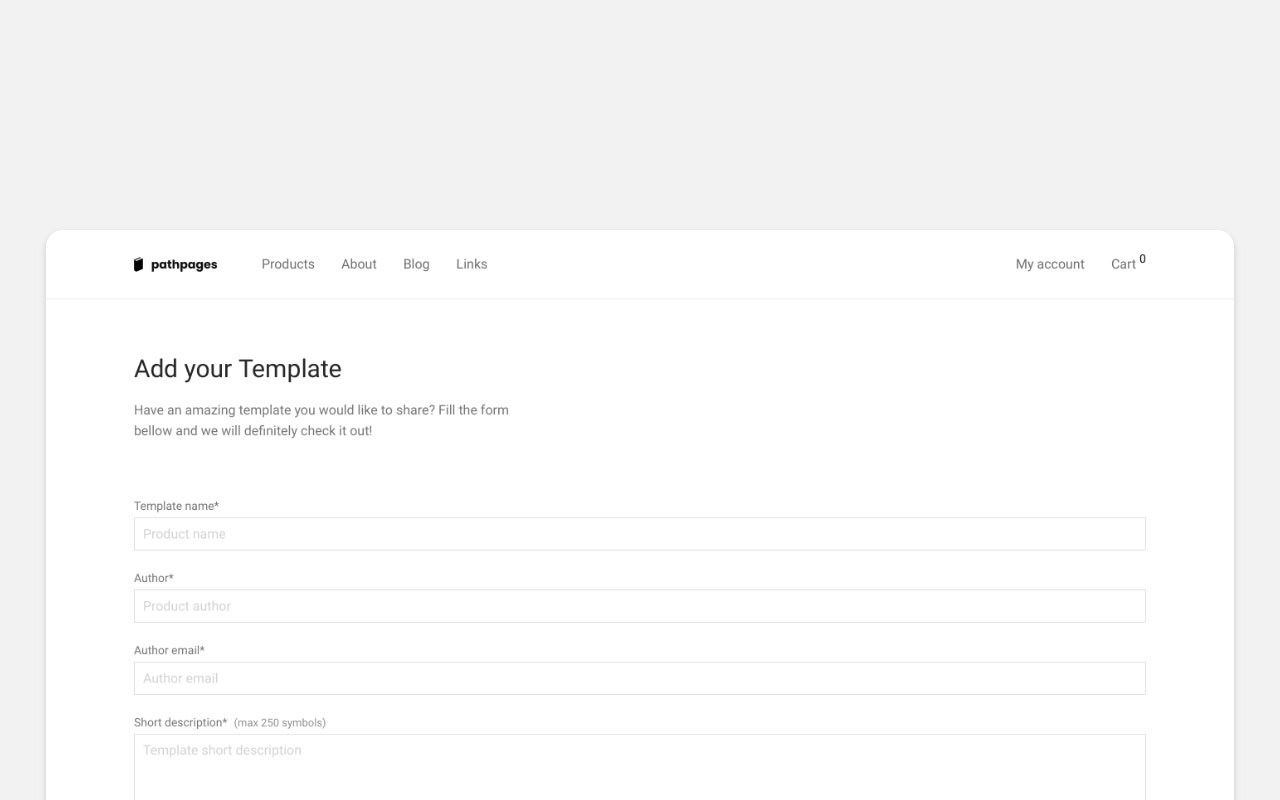Click the max 250 symbols hint text
The width and height of the screenshot is (1280, 800).
279,722
